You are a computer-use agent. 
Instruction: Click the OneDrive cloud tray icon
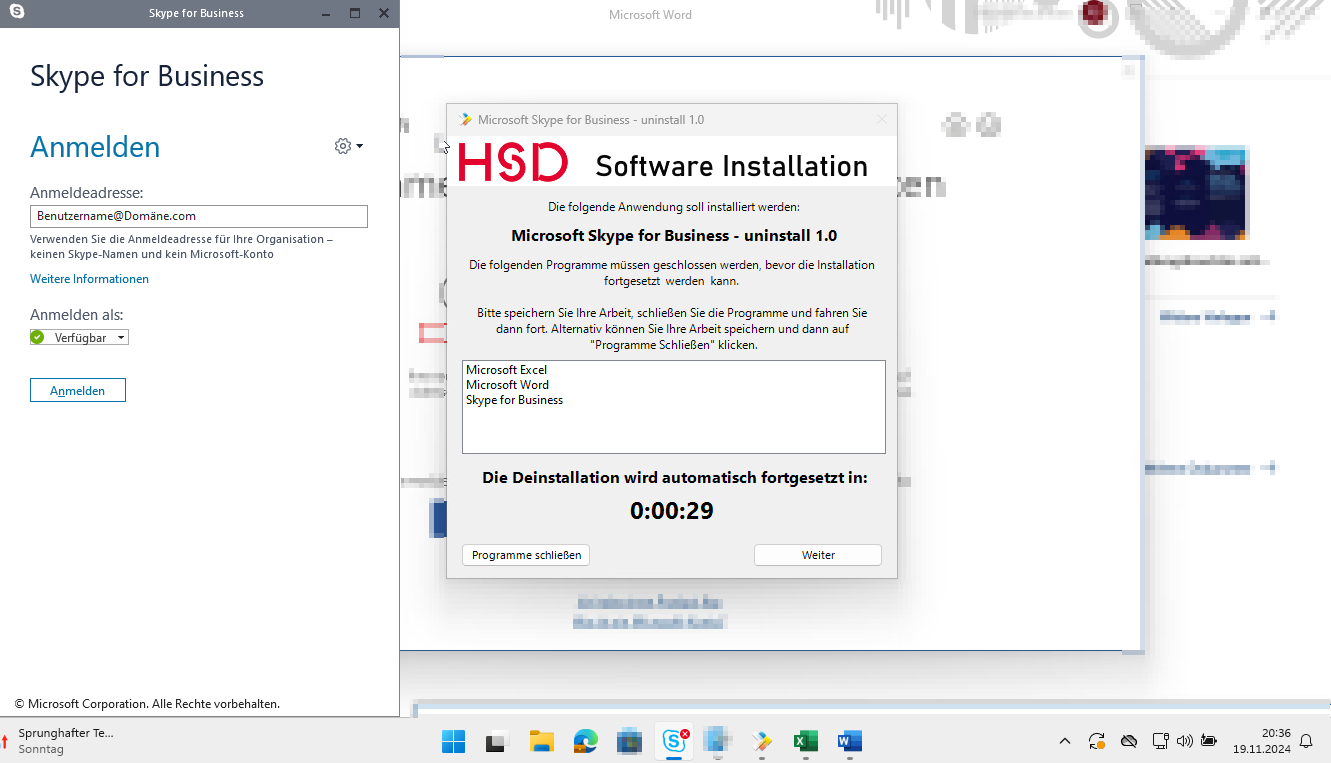[x=1129, y=742]
